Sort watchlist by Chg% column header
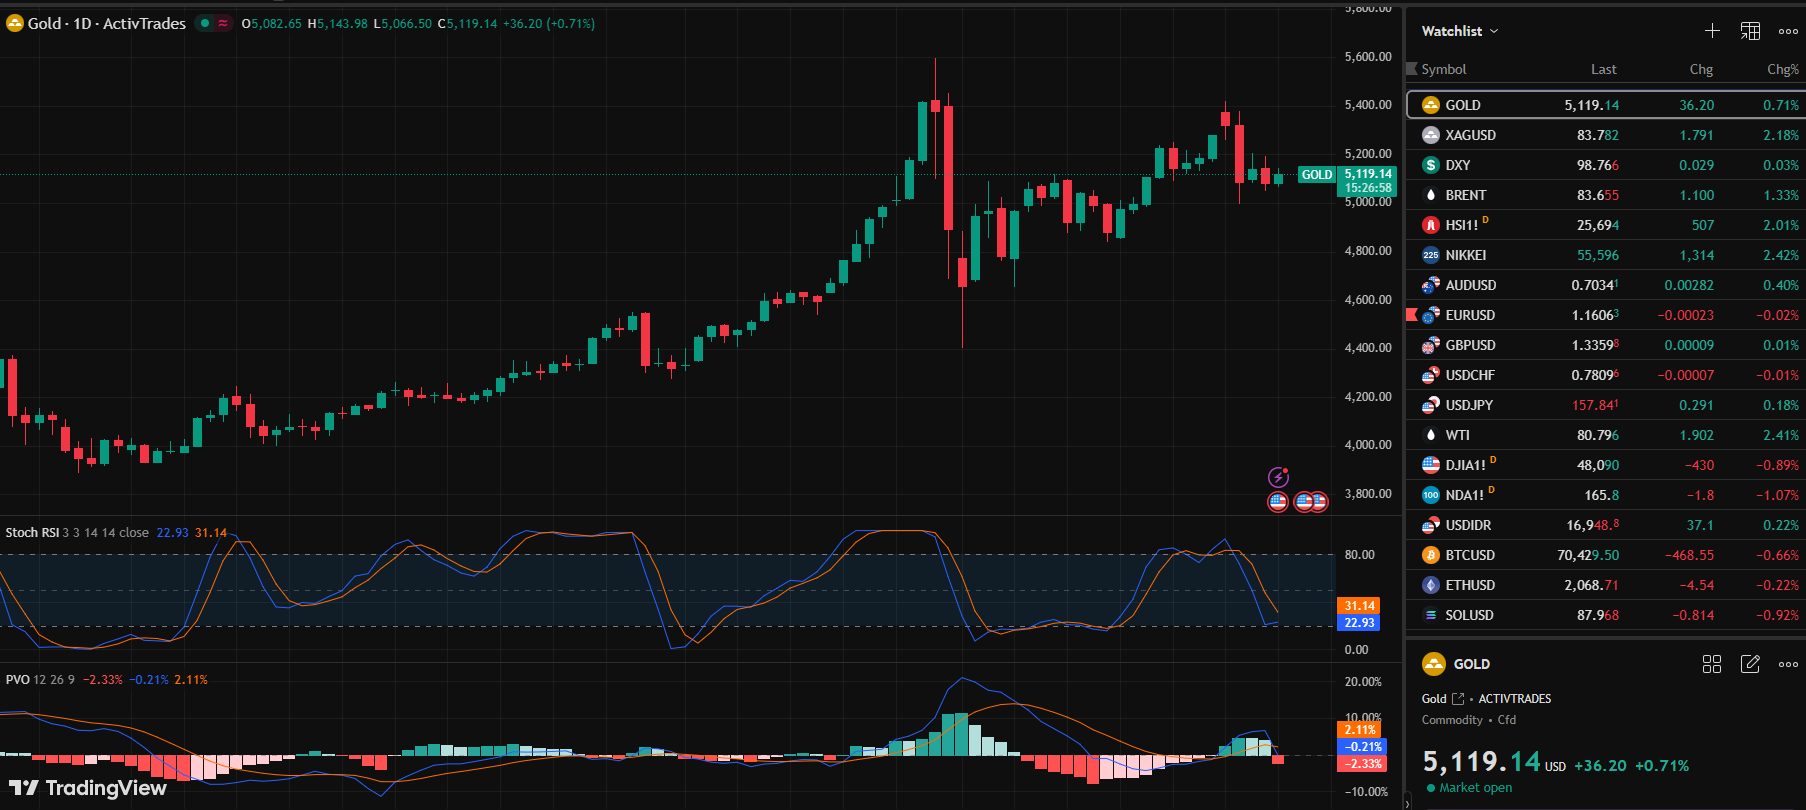Screen dimensions: 1806x810 click(1782, 69)
